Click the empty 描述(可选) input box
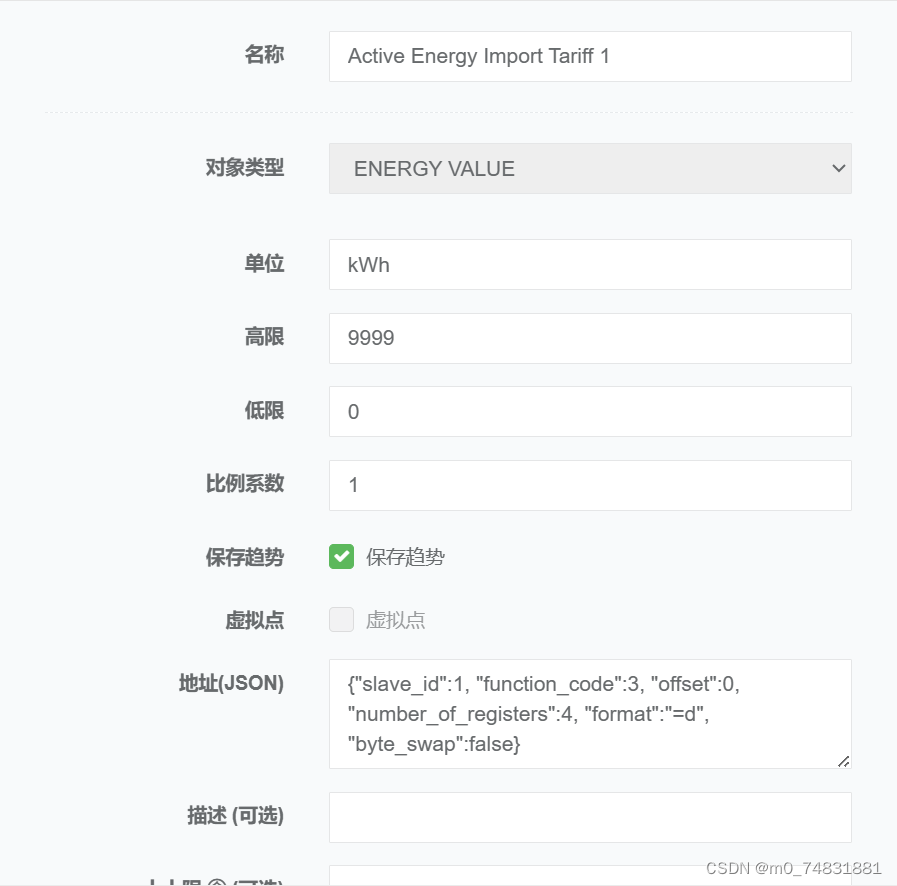 (590, 817)
